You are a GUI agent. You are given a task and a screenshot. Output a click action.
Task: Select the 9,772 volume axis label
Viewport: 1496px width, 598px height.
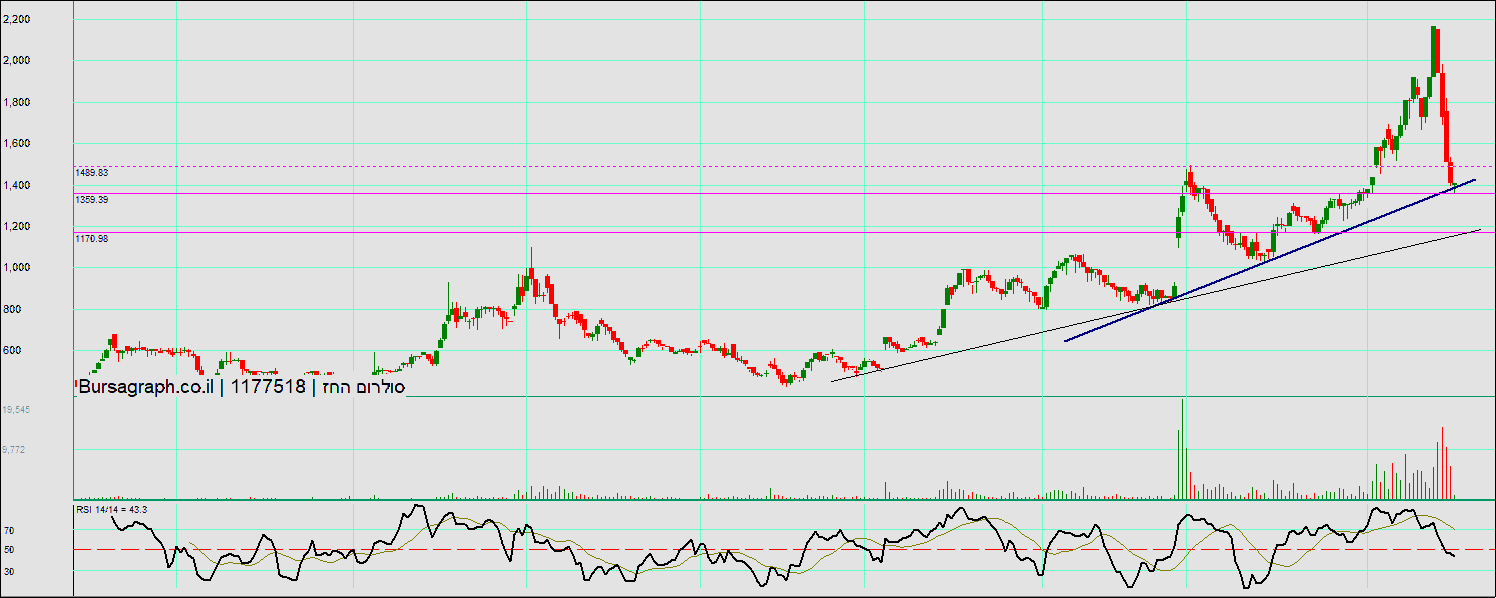click(x=14, y=450)
